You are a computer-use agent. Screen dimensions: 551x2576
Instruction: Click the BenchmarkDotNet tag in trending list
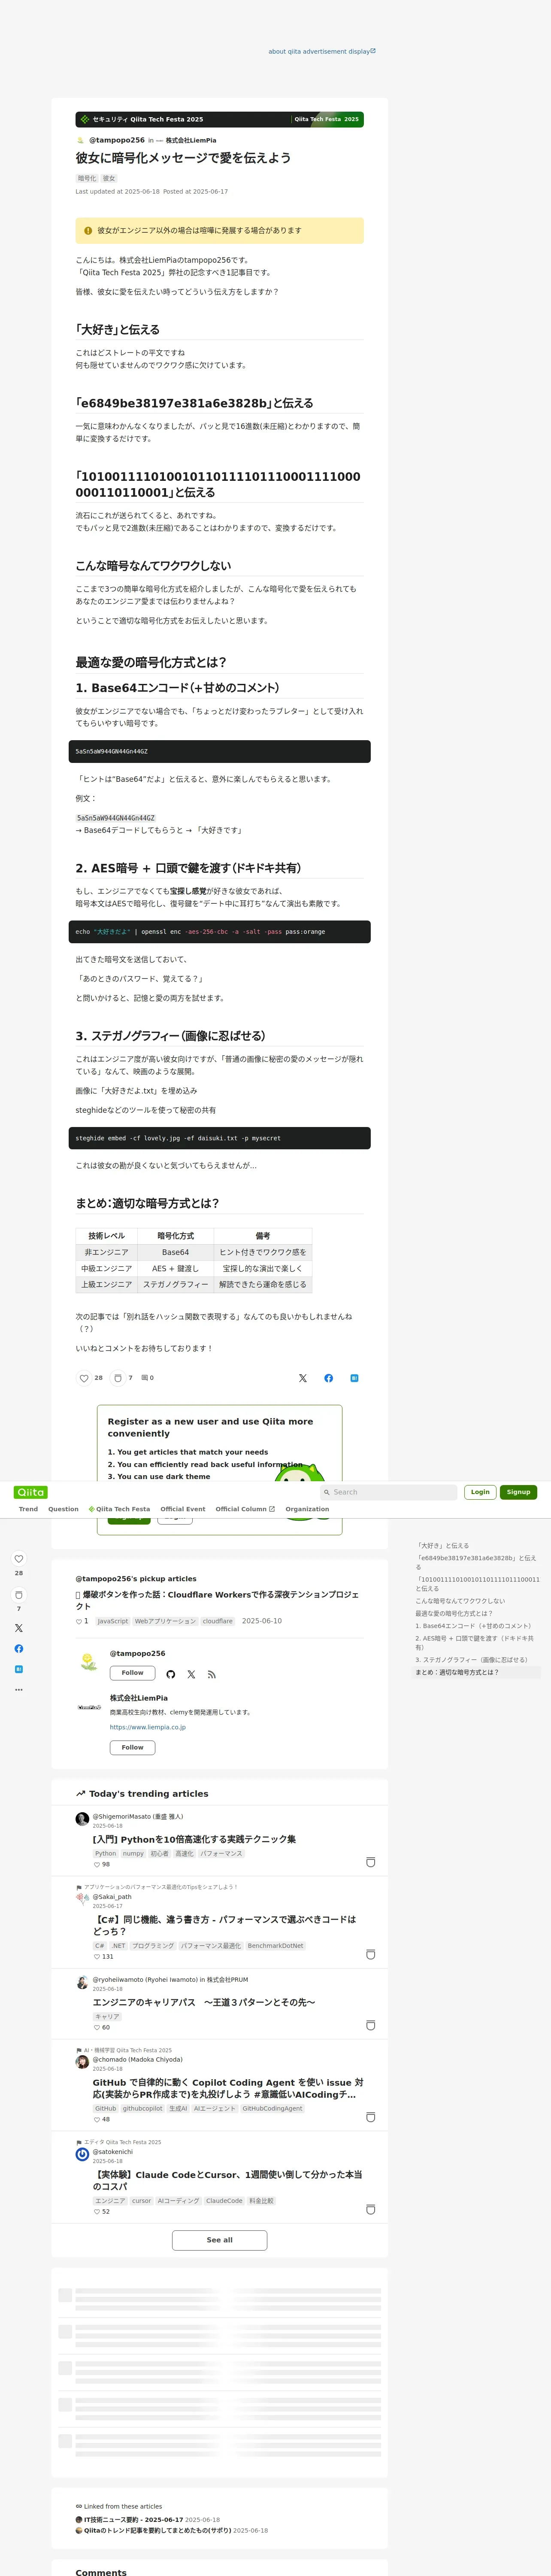pos(275,1946)
